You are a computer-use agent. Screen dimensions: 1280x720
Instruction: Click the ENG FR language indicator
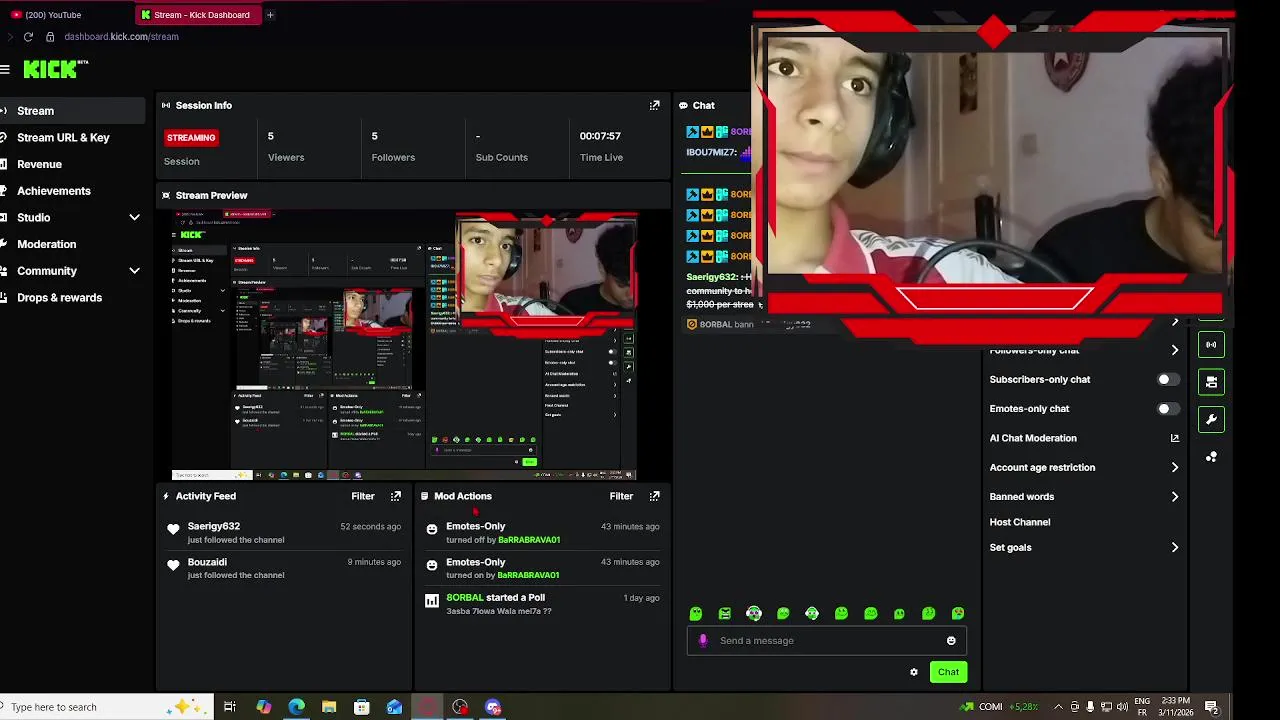coord(1144,707)
